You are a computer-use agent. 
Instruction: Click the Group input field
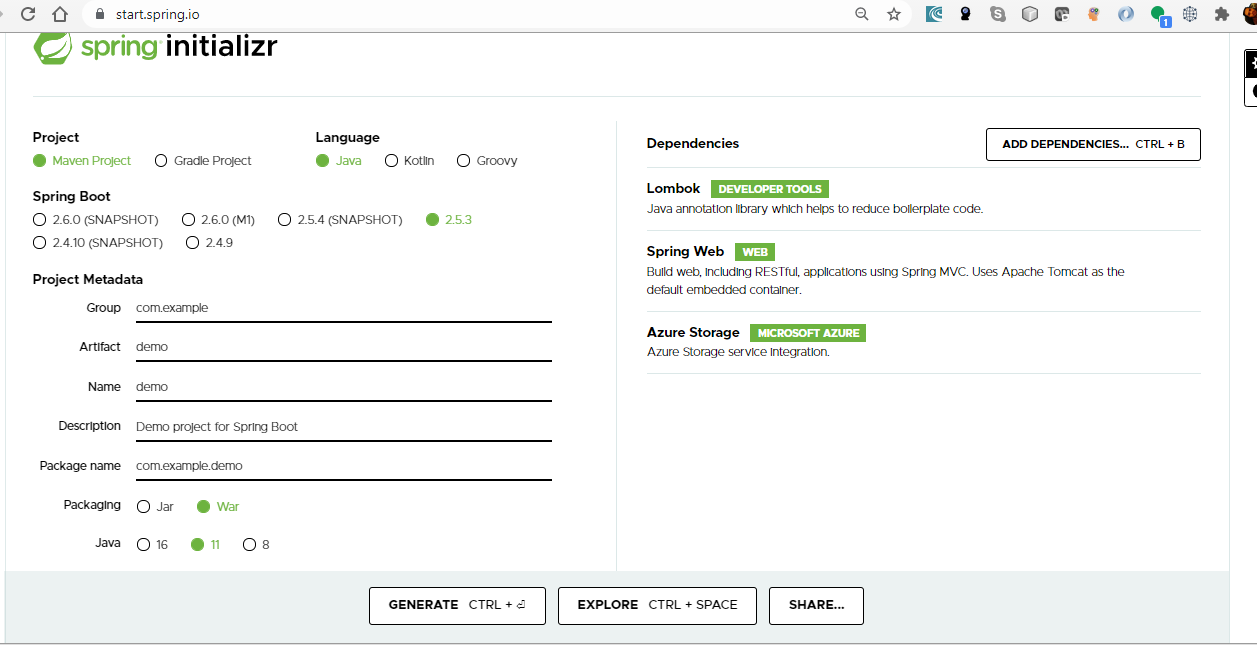point(343,308)
